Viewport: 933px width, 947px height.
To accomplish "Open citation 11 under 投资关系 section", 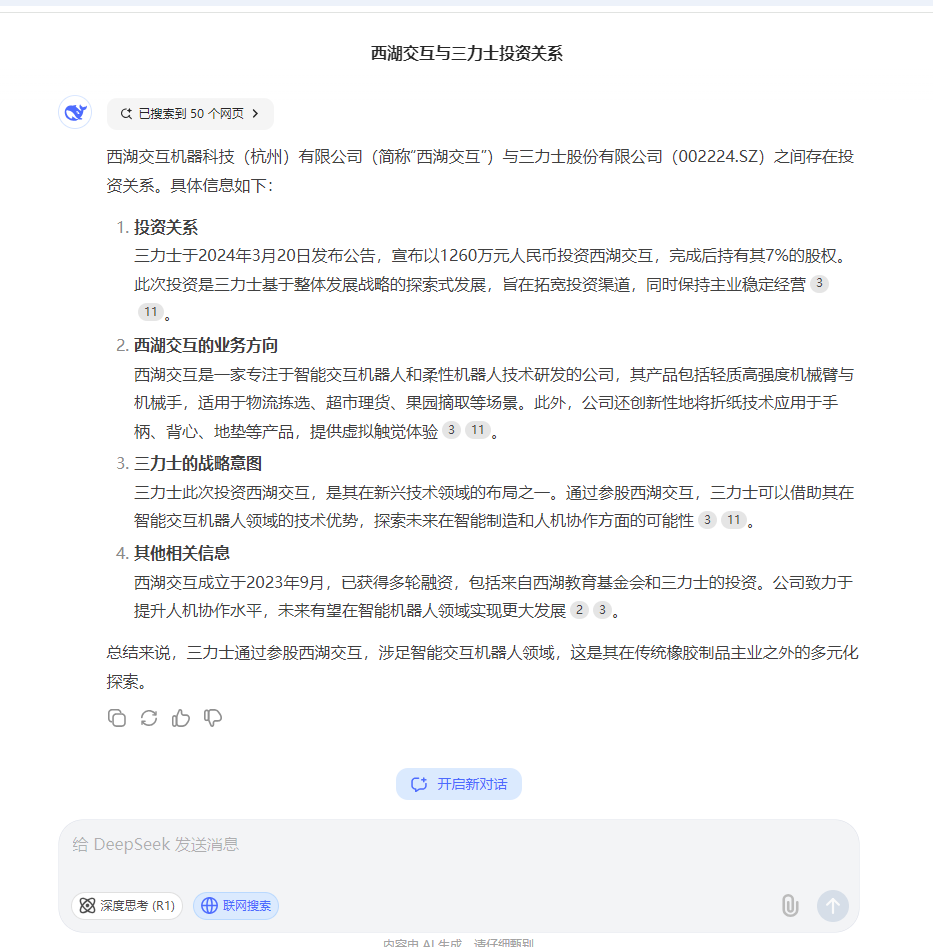I will tap(151, 312).
